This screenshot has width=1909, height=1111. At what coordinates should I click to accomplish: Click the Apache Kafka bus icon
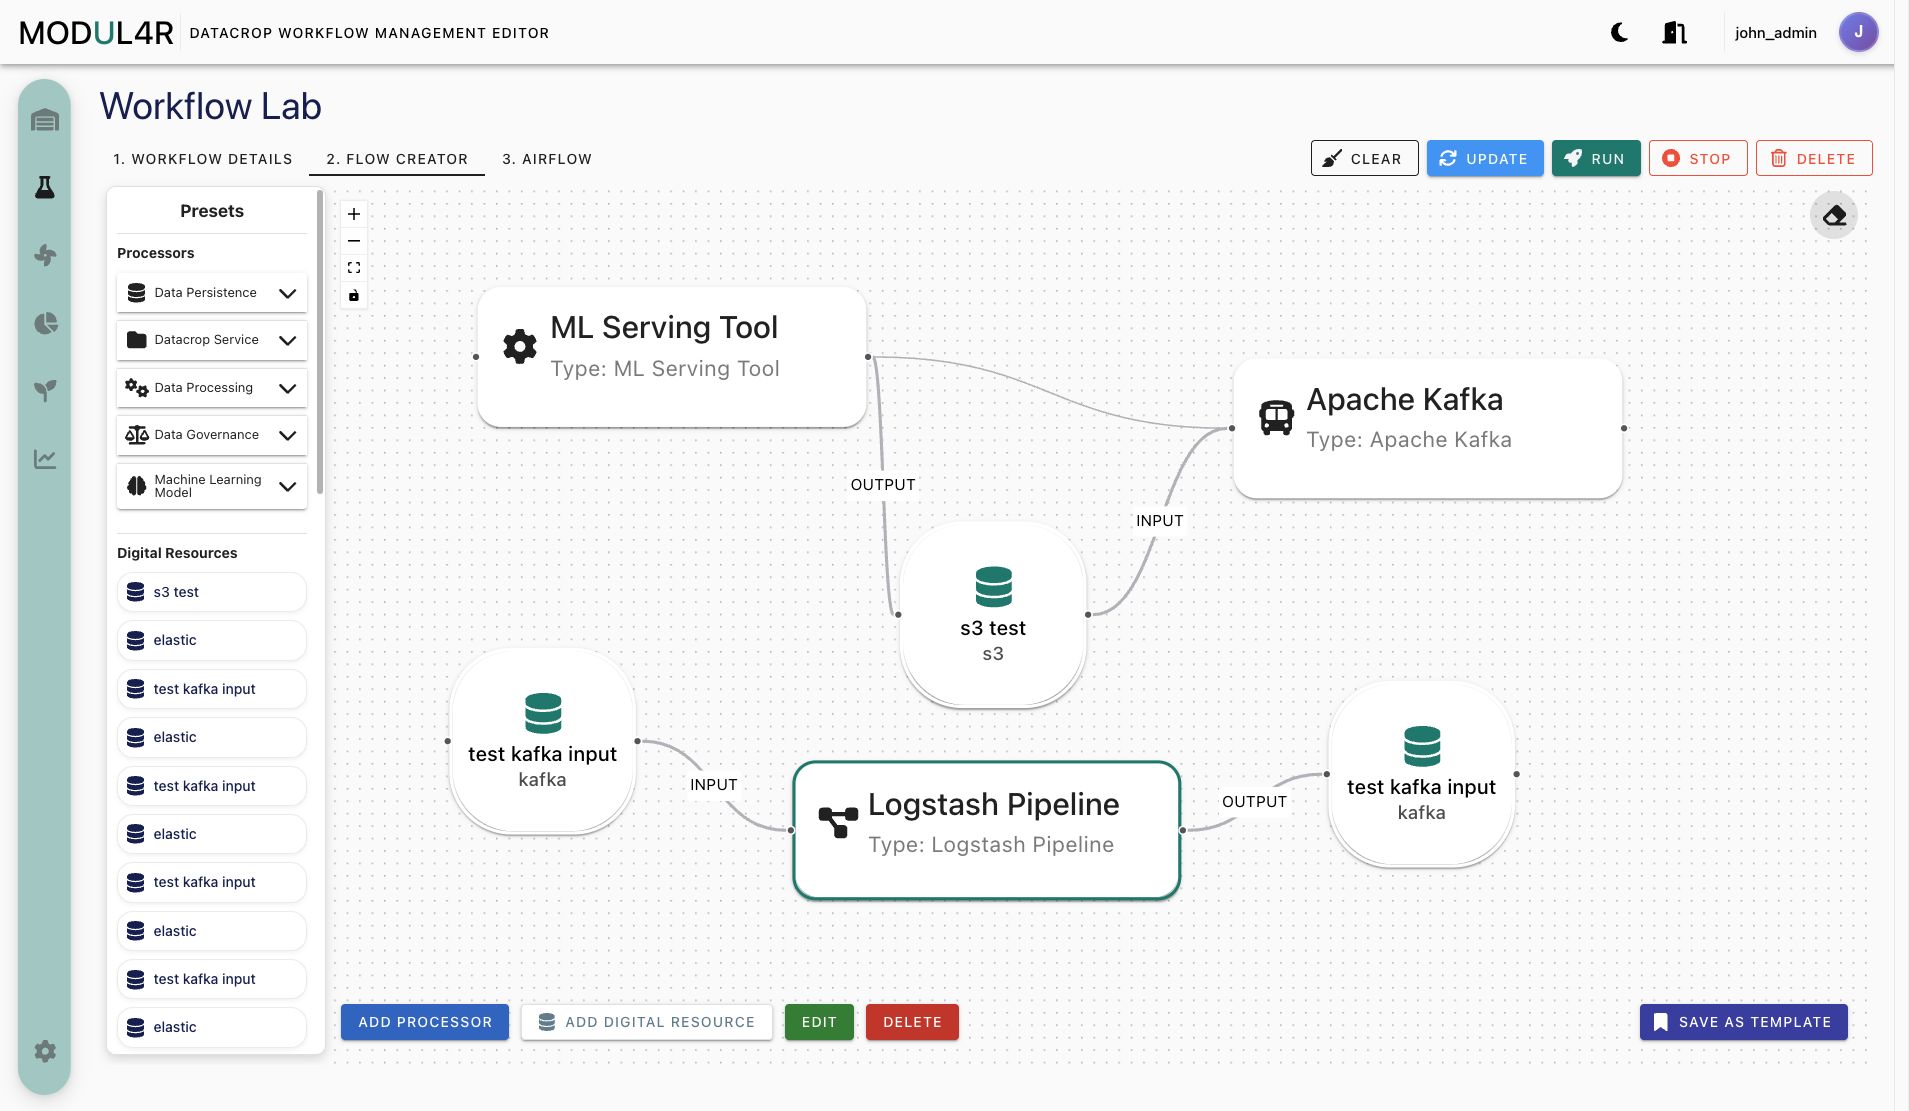tap(1276, 417)
